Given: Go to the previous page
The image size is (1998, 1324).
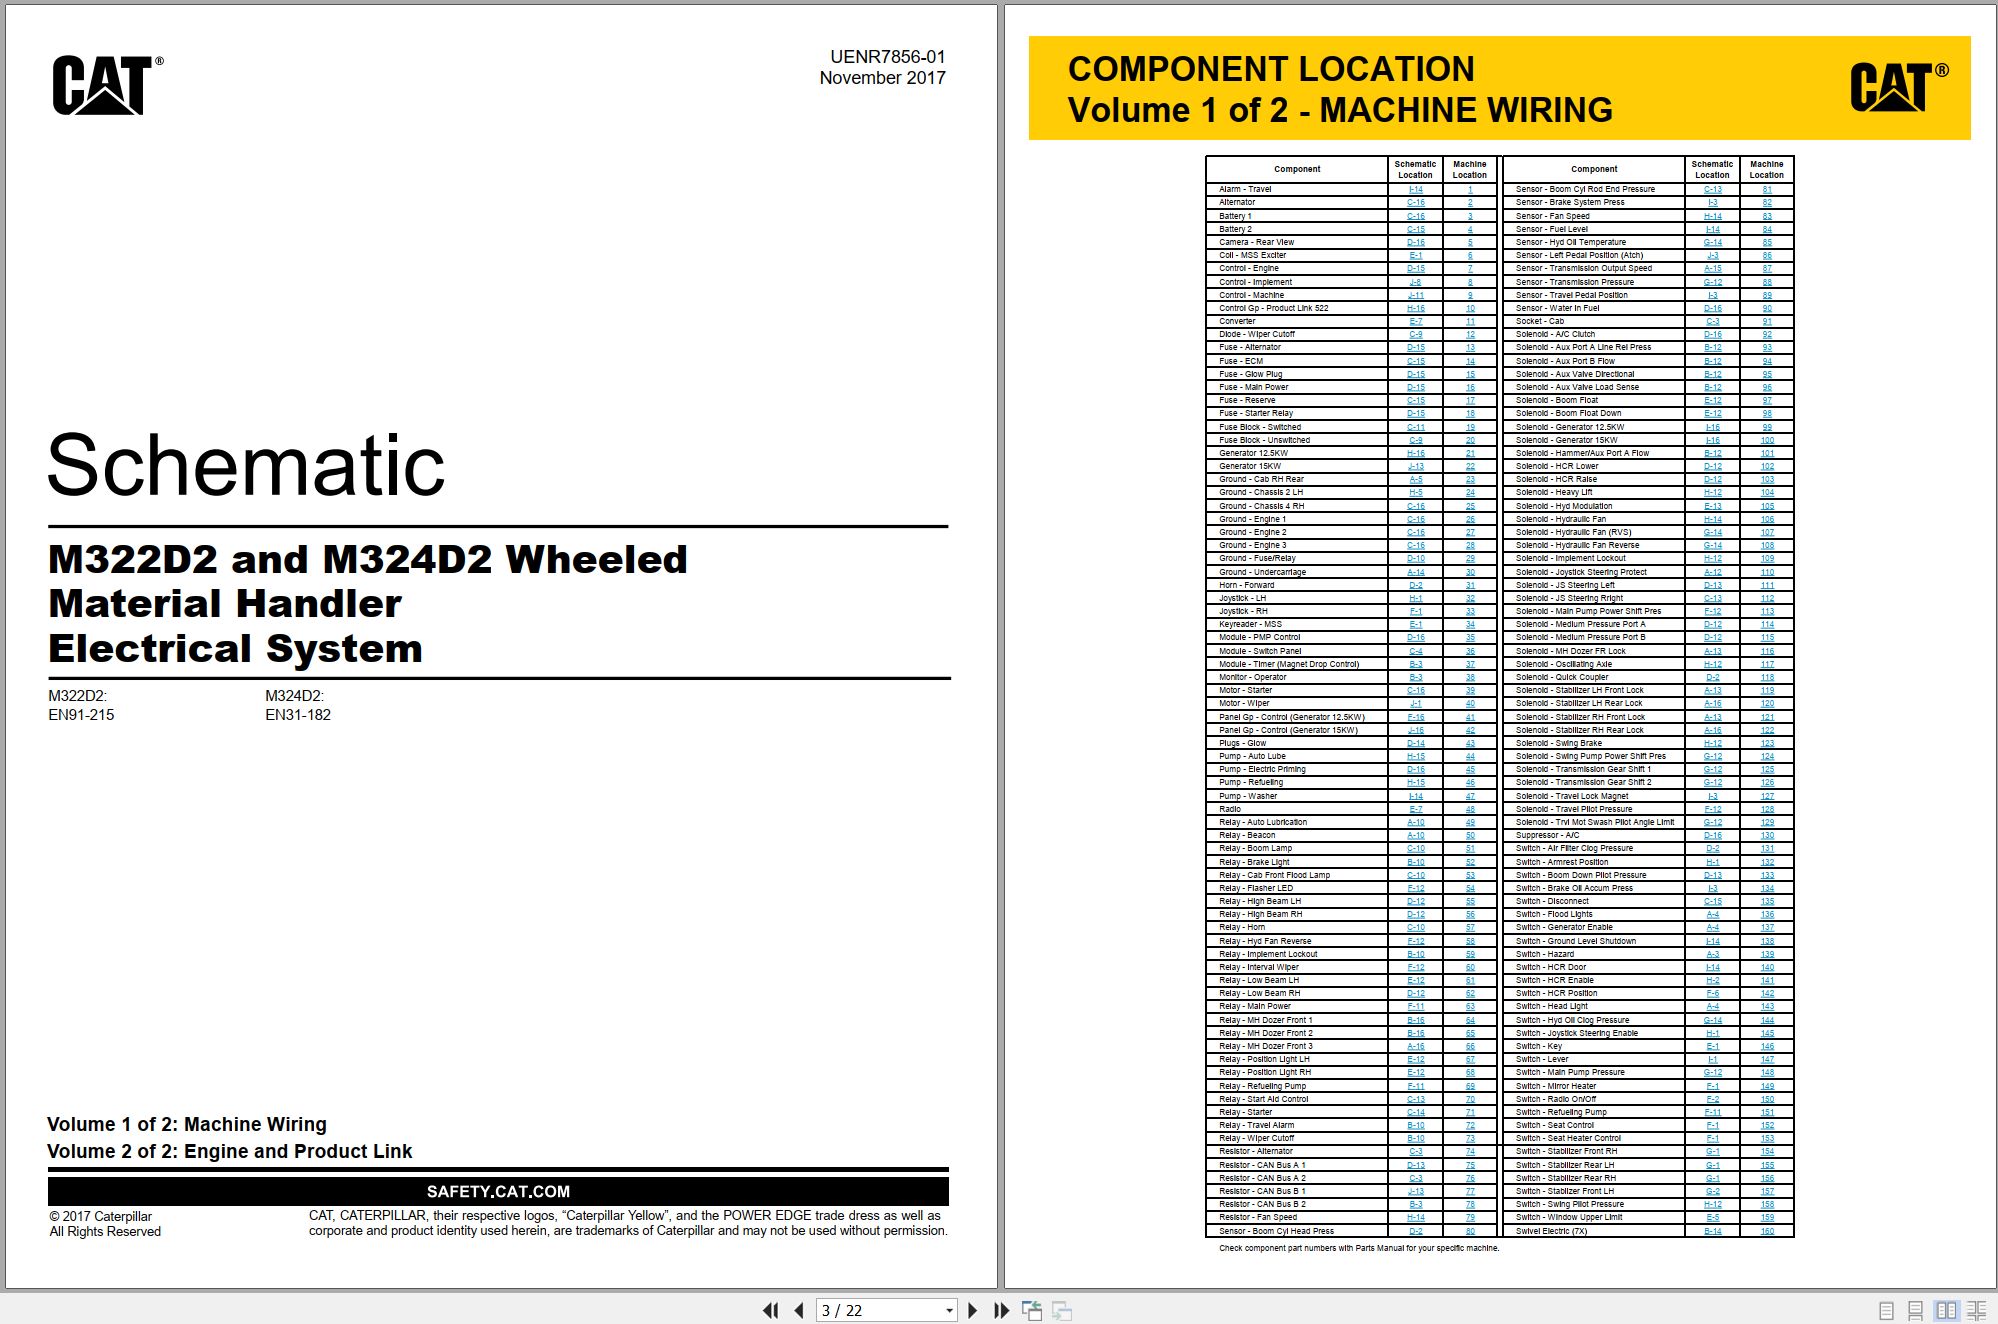Looking at the screenshot, I should pyautogui.click(x=798, y=1310).
